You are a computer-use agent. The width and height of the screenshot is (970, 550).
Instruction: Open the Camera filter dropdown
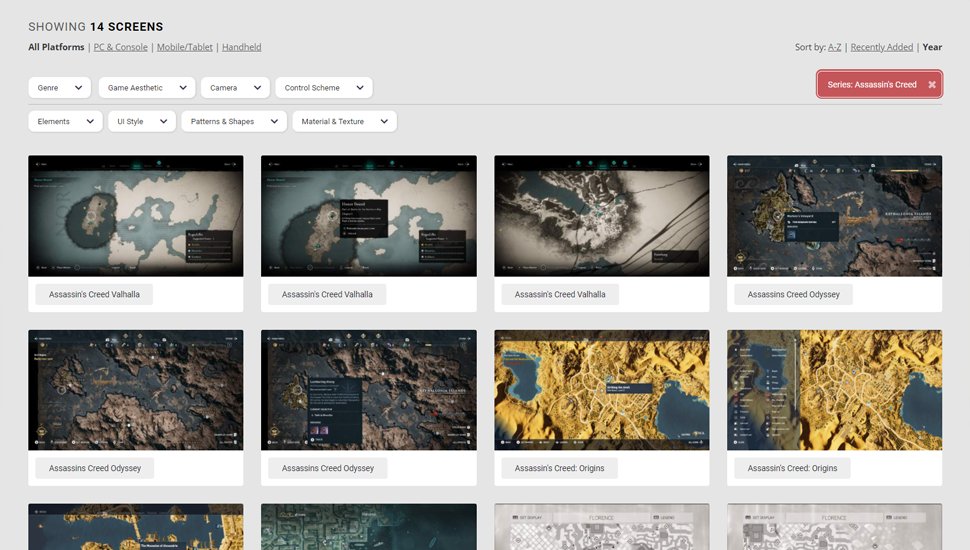(235, 87)
